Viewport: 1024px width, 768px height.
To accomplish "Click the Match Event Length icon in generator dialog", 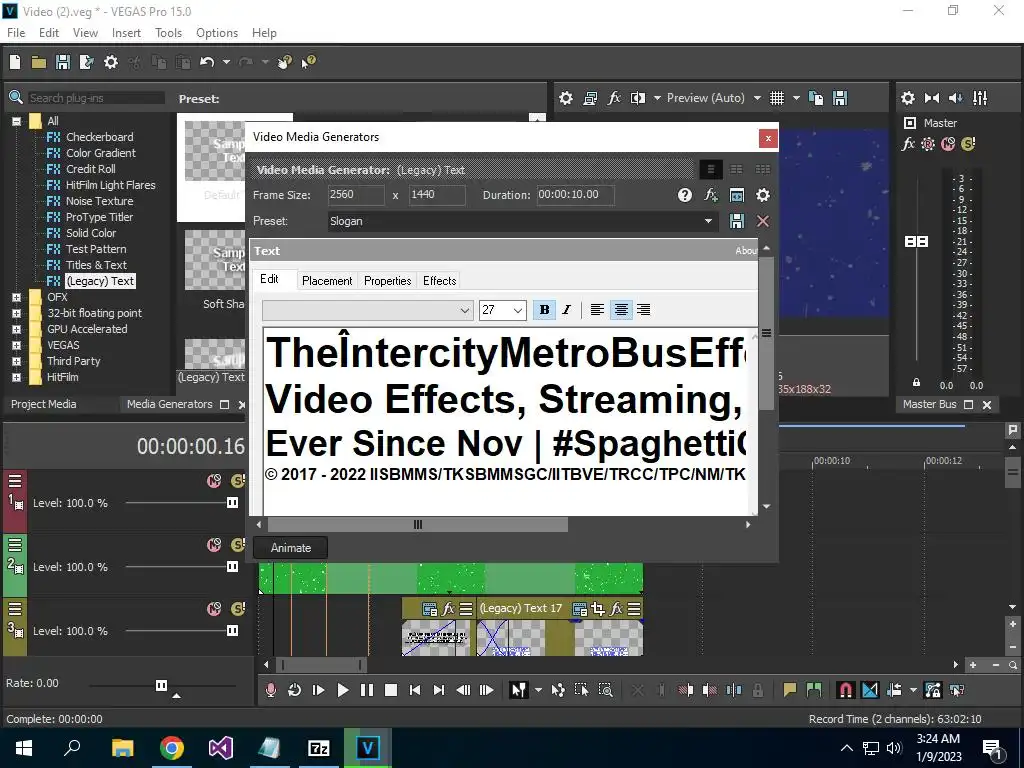I will tap(737, 195).
